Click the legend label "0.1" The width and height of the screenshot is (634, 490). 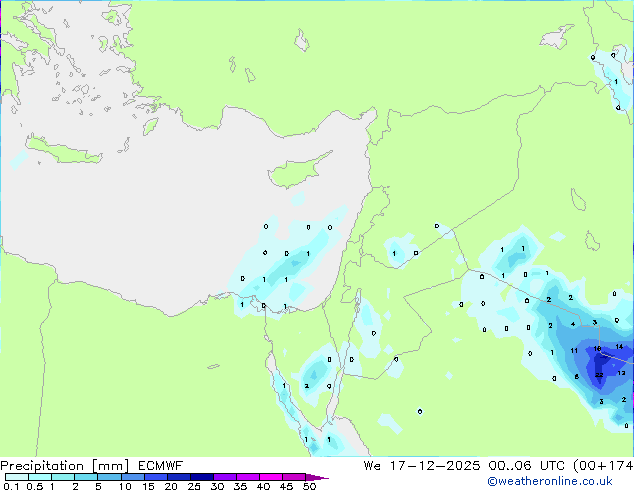point(11,486)
